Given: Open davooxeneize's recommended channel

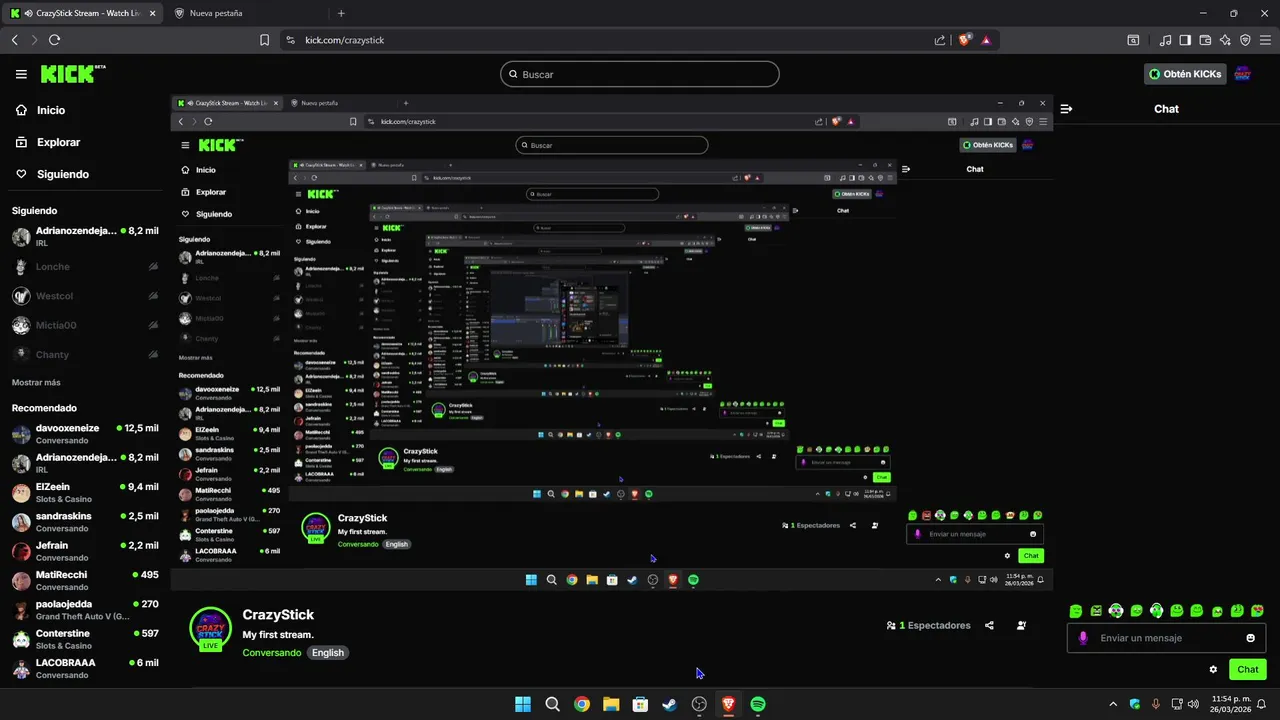Looking at the screenshot, I should 85,434.
